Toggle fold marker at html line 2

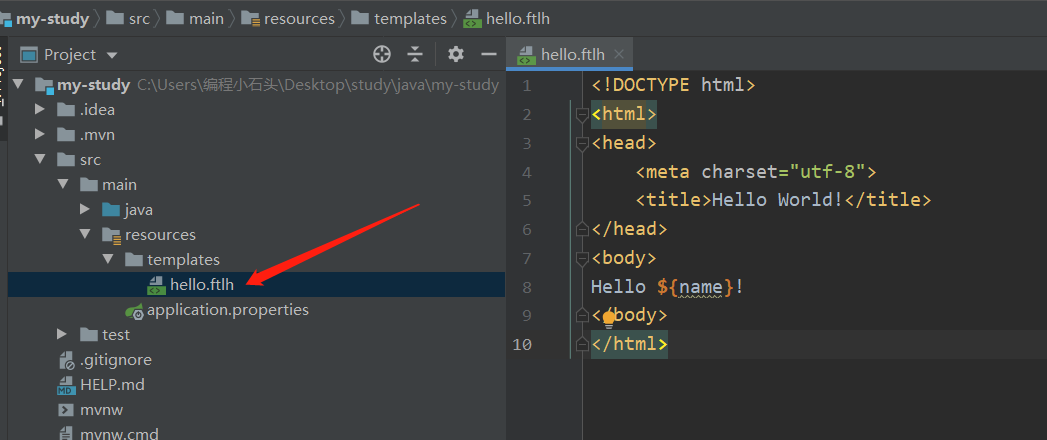pos(582,115)
